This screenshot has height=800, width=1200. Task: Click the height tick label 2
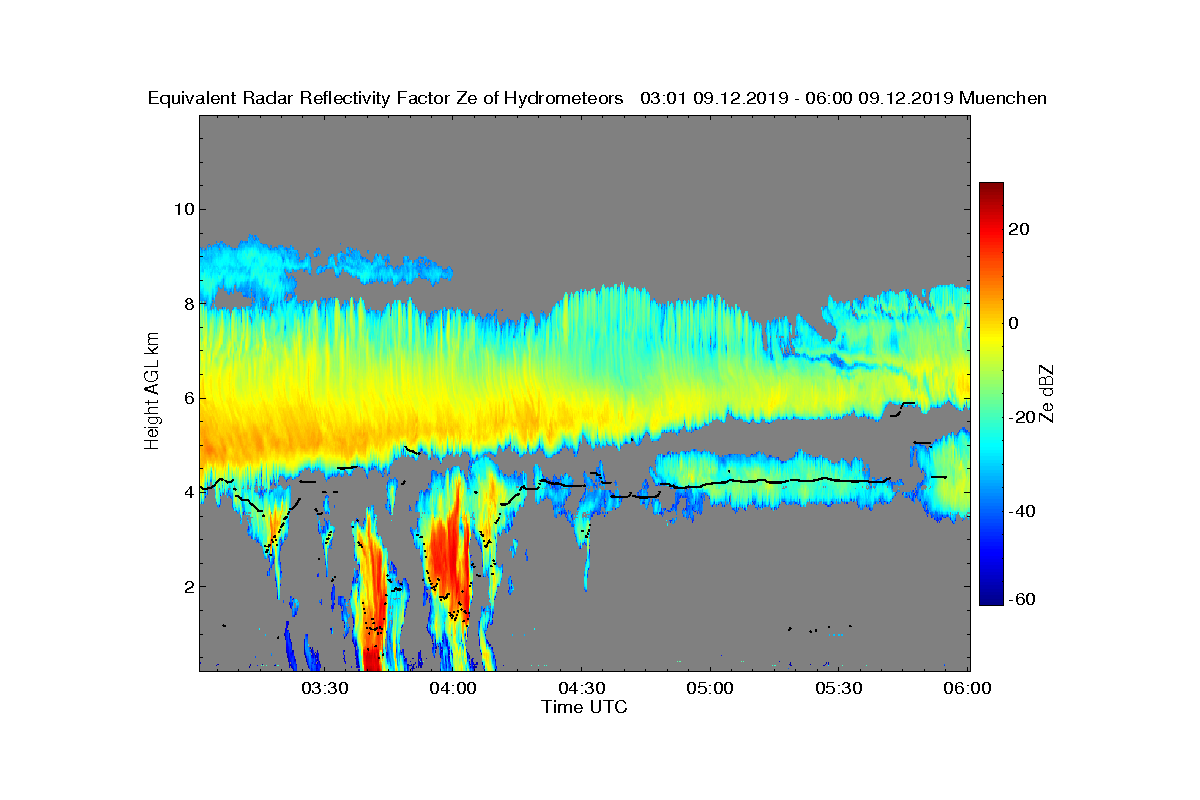[x=187, y=586]
